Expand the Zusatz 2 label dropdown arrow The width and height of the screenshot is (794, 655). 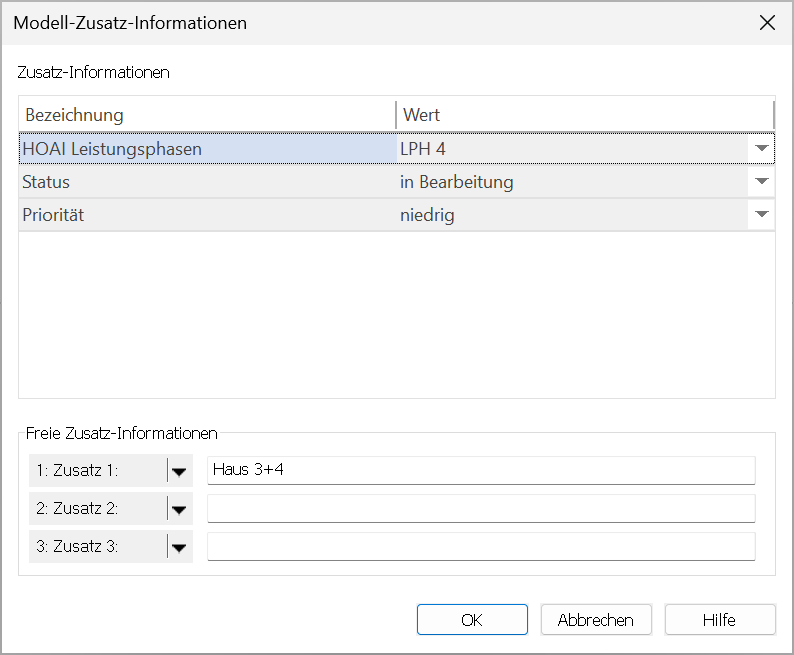(x=179, y=509)
